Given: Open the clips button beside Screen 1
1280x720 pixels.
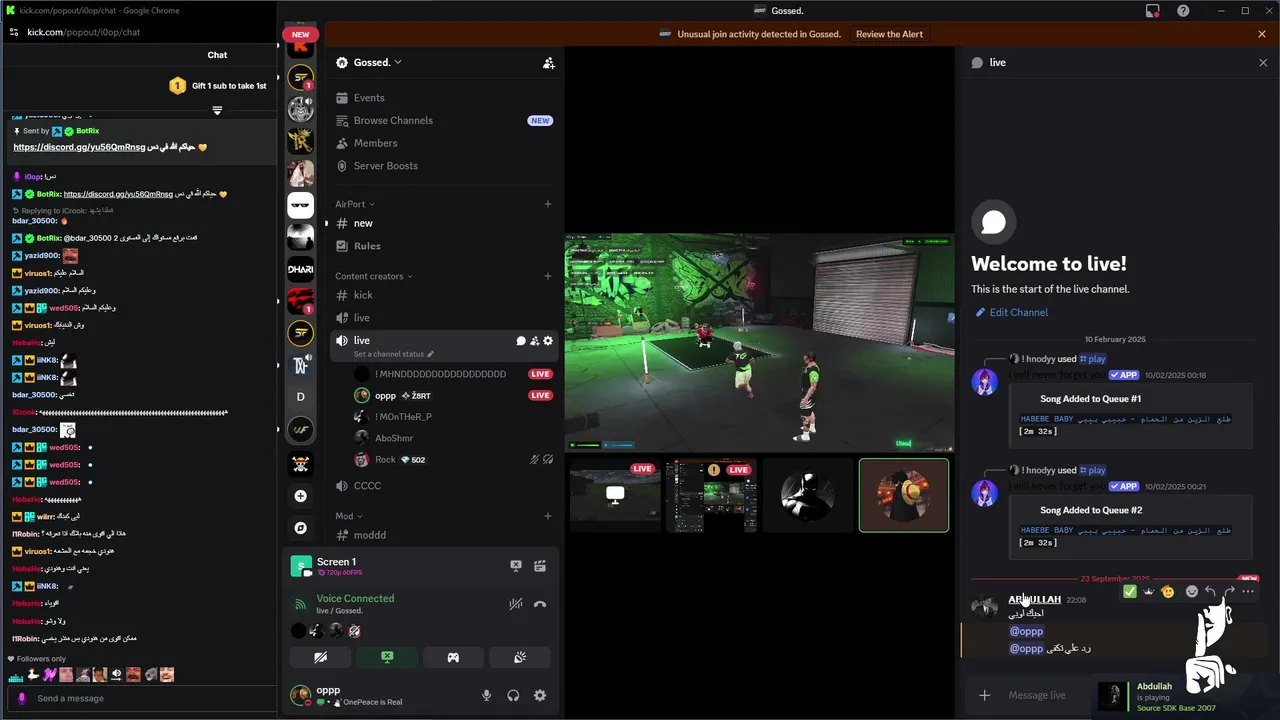Looking at the screenshot, I should 540,565.
